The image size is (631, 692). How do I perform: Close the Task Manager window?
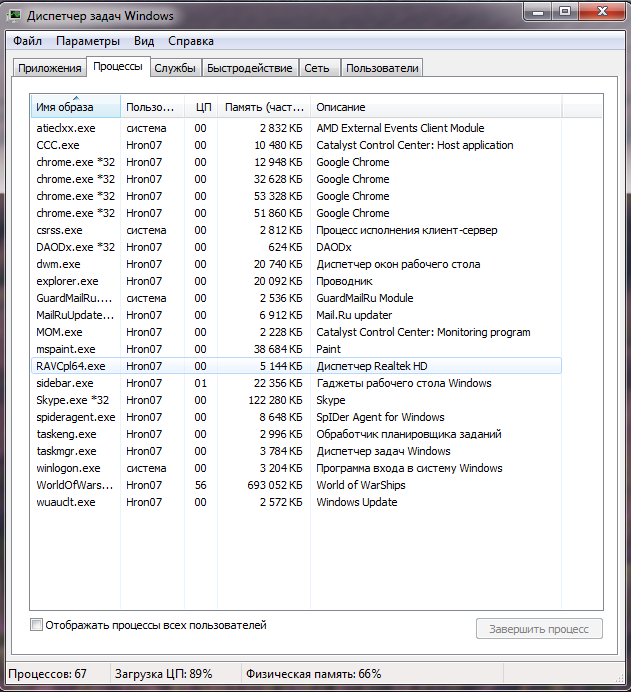click(x=602, y=11)
